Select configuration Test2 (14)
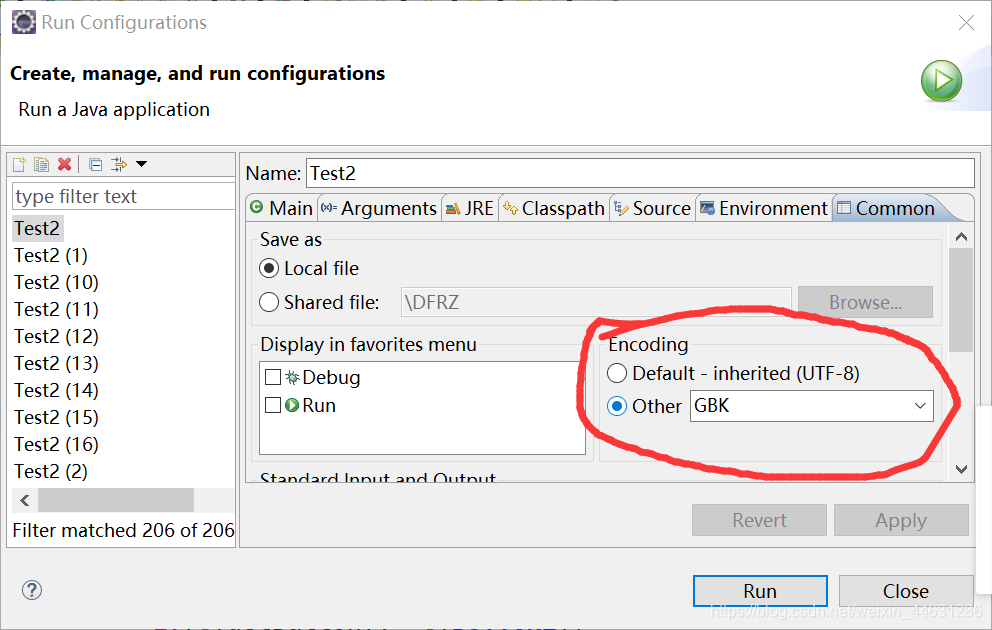 click(57, 391)
